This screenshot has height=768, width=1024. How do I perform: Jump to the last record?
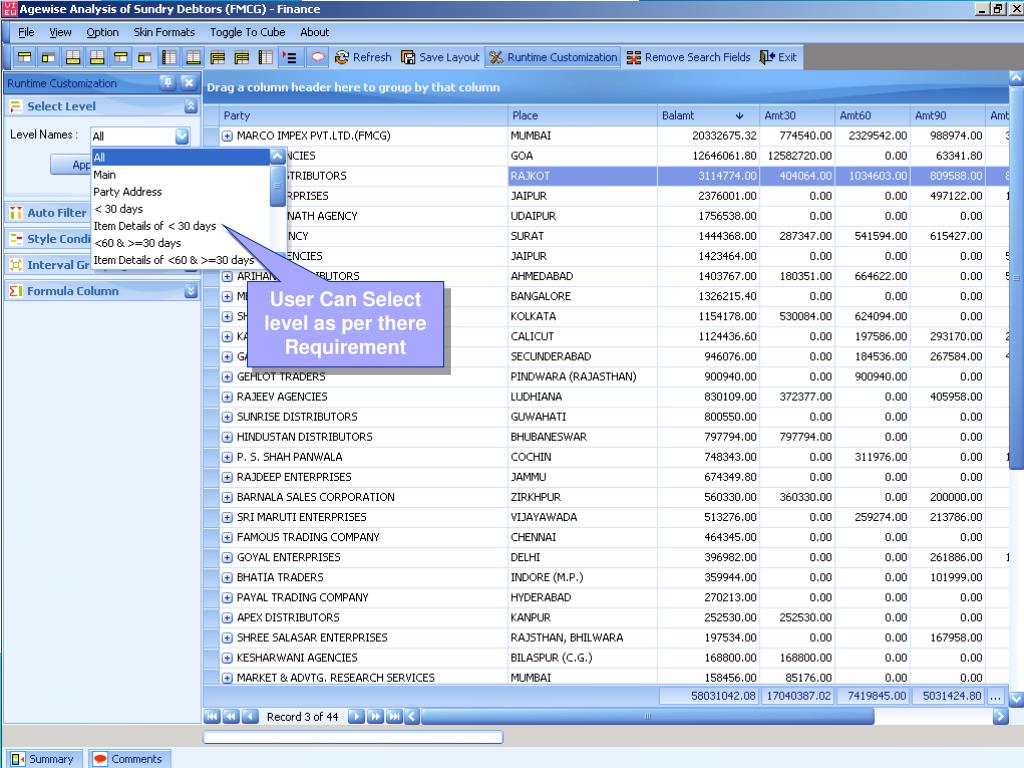pyautogui.click(x=394, y=716)
